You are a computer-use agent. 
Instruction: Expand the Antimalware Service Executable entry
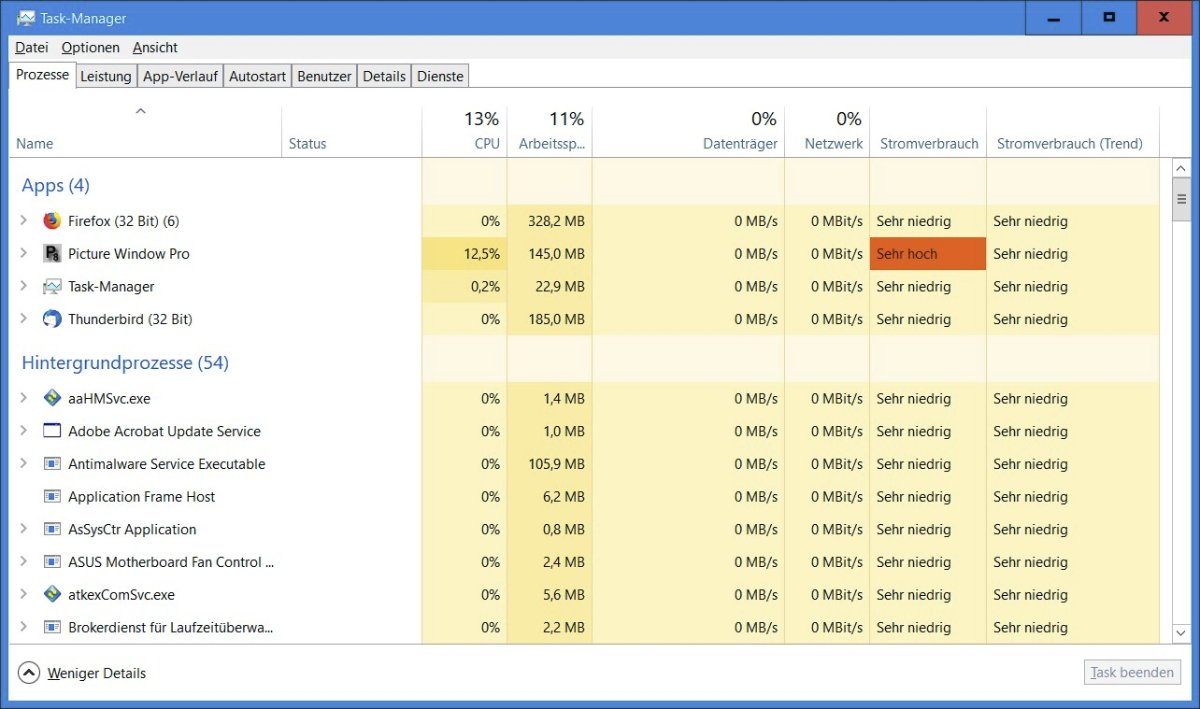tap(24, 464)
